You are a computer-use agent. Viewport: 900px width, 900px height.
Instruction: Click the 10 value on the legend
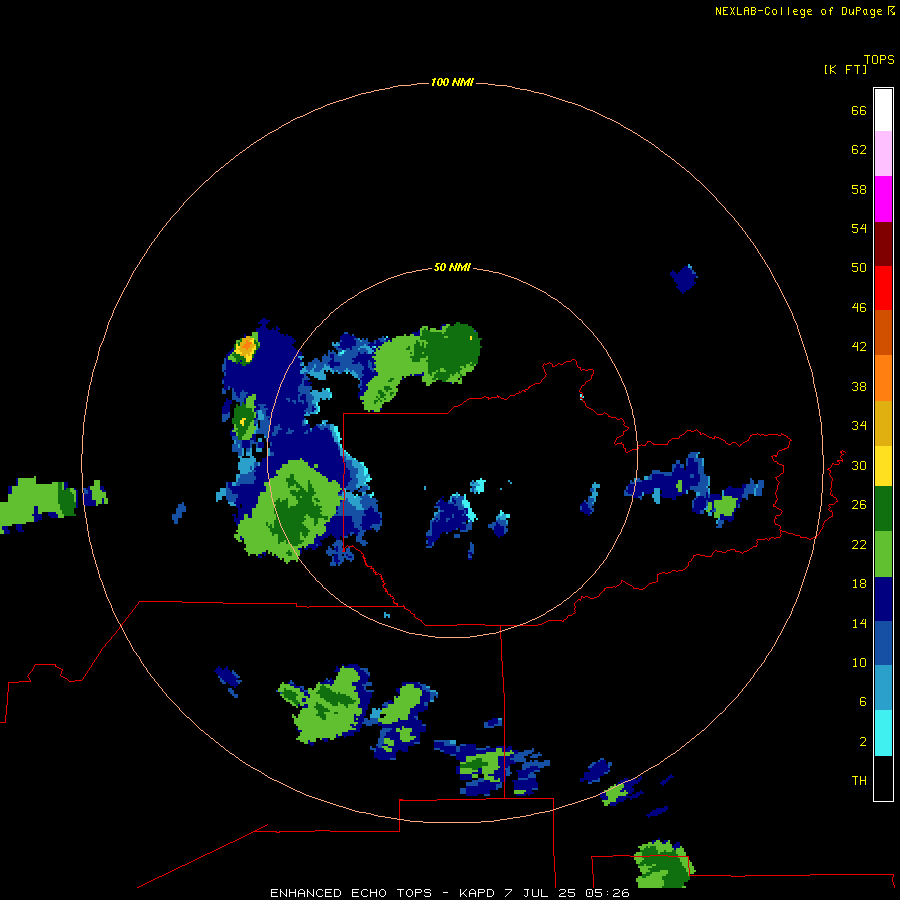pos(859,662)
